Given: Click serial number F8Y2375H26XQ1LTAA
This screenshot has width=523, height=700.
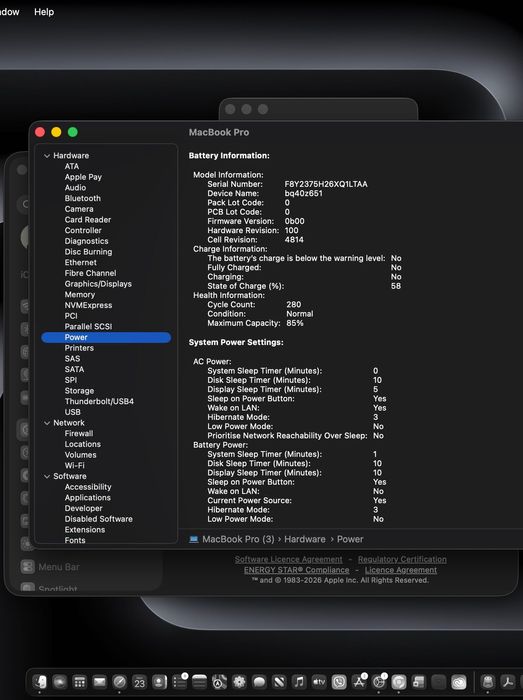Looking at the screenshot, I should [326, 184].
